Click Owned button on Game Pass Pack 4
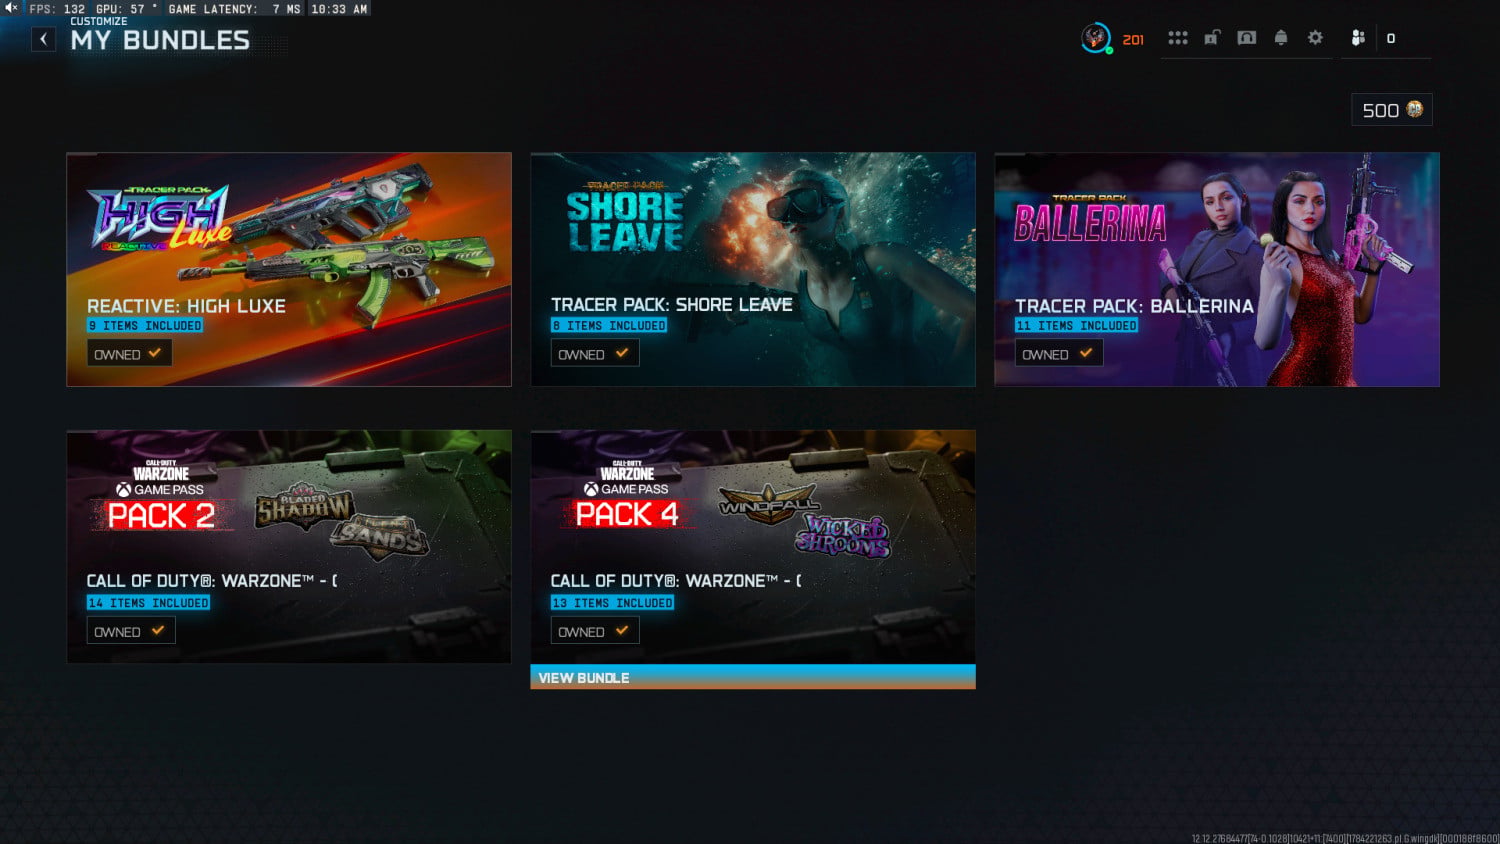1500x844 pixels. pyautogui.click(x=595, y=631)
